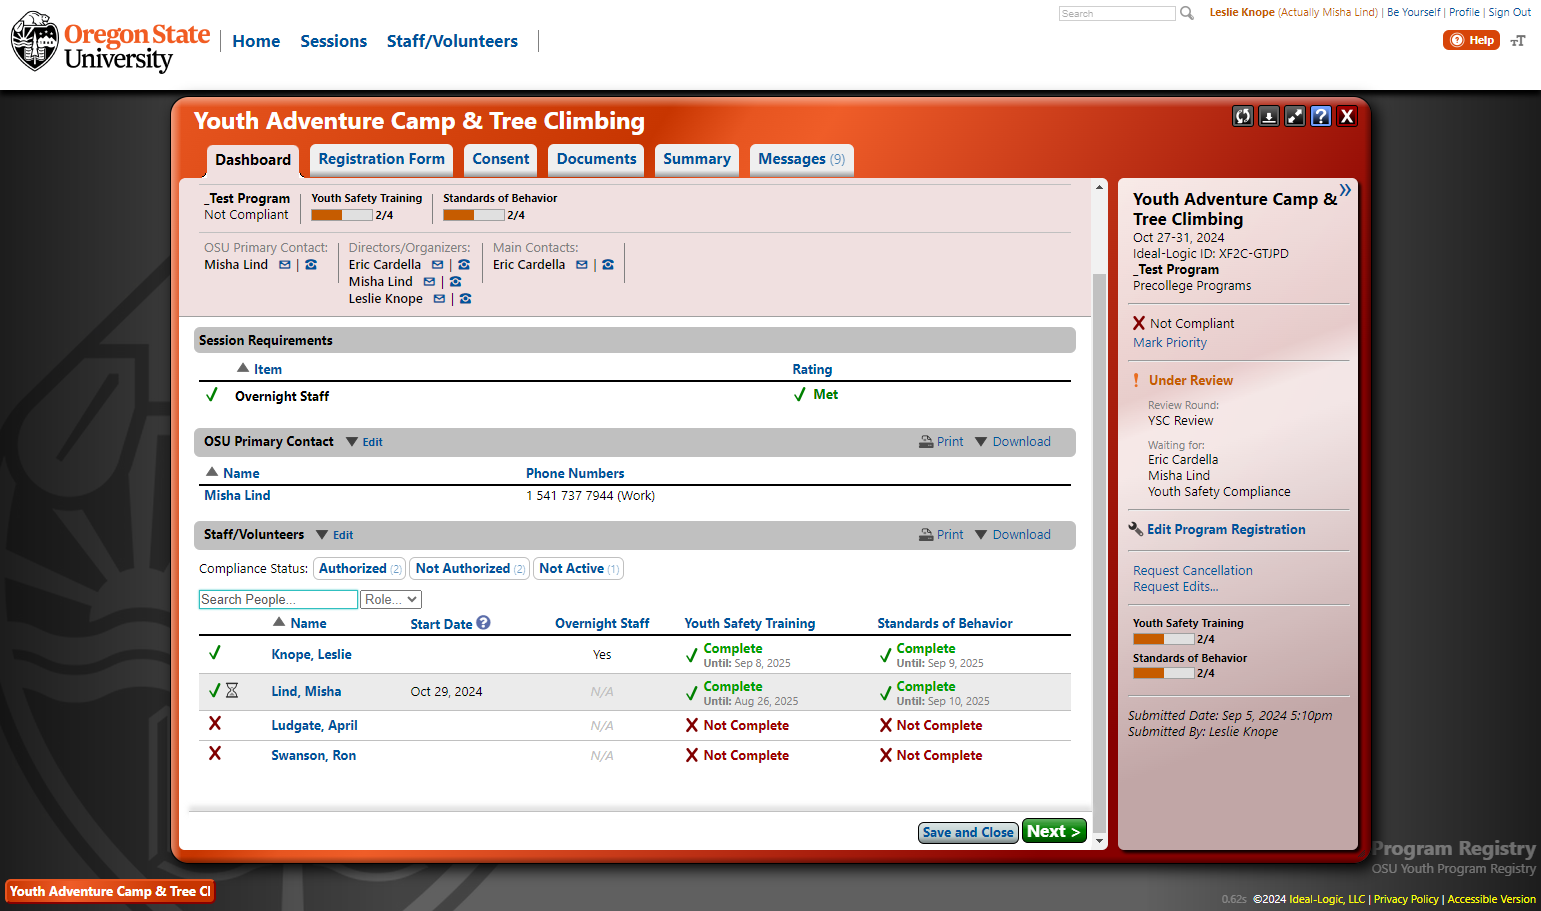Click the text size icon beside Help
Image resolution: width=1541 pixels, height=911 pixels.
tap(1518, 41)
